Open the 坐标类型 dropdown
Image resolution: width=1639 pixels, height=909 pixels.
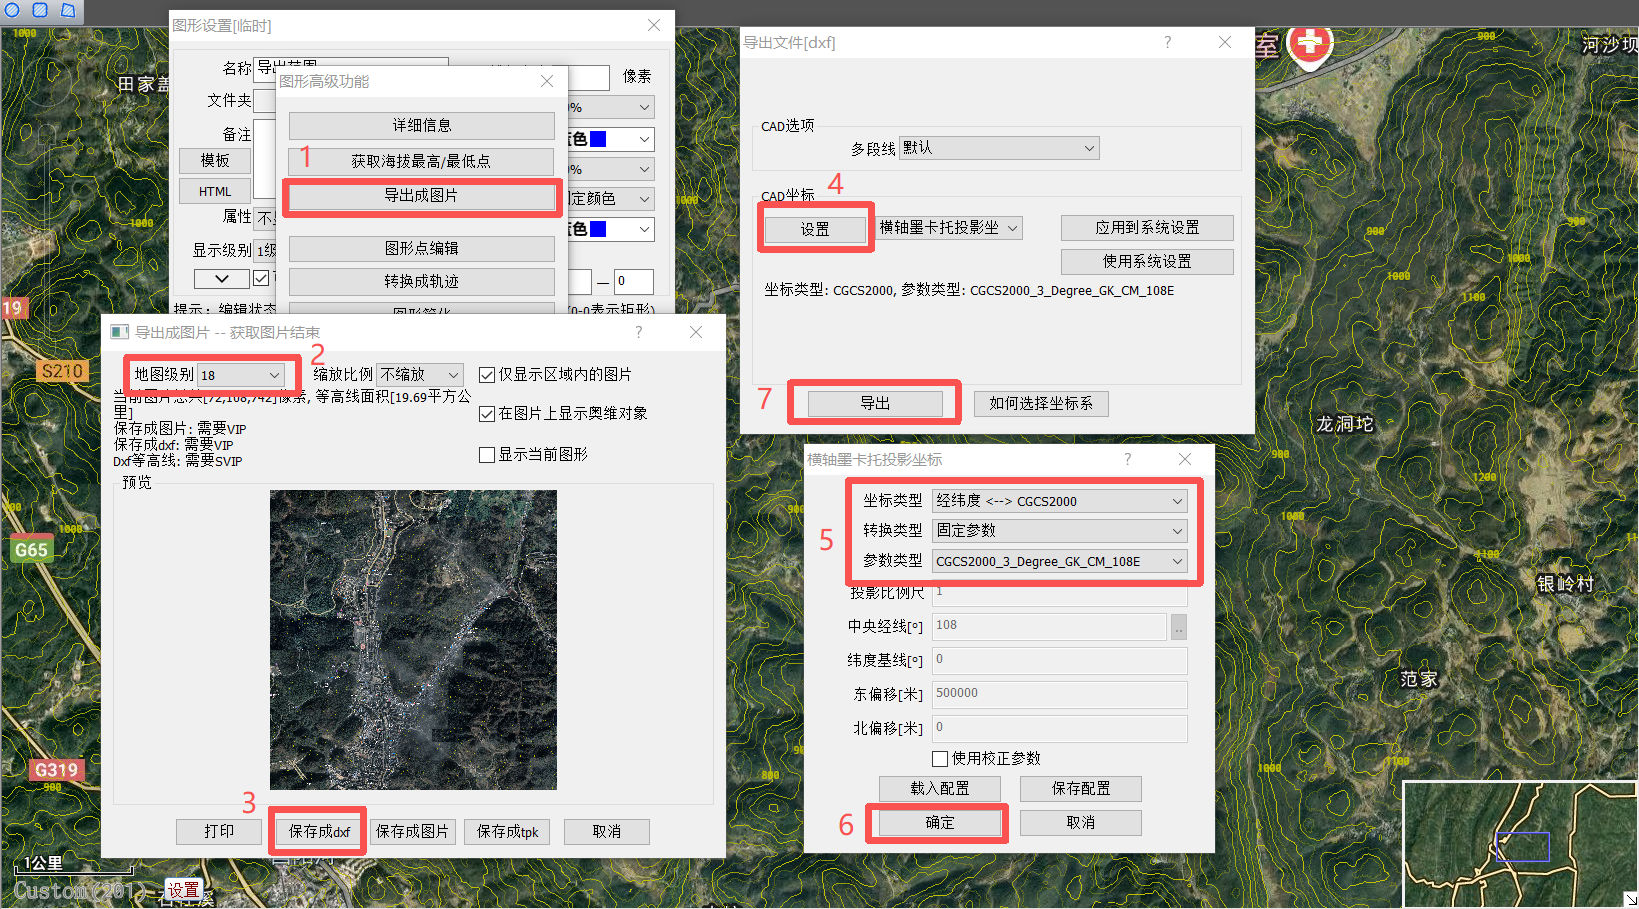tap(1059, 501)
